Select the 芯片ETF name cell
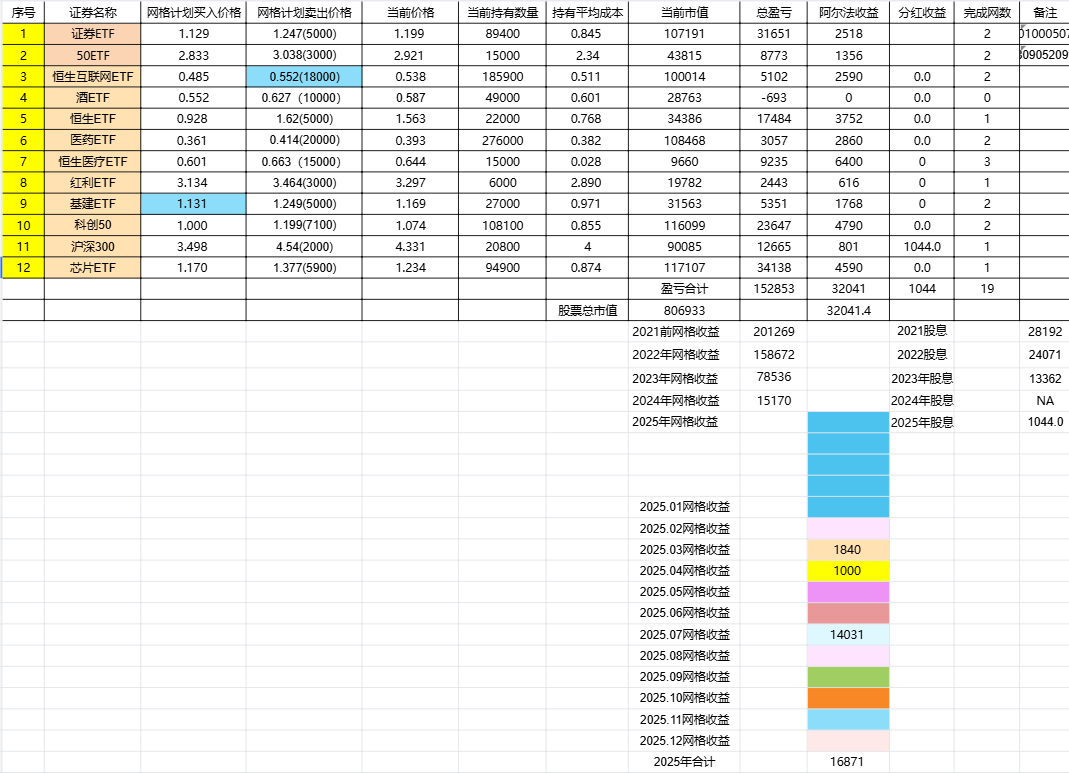This screenshot has height=773, width=1069. pos(92,268)
